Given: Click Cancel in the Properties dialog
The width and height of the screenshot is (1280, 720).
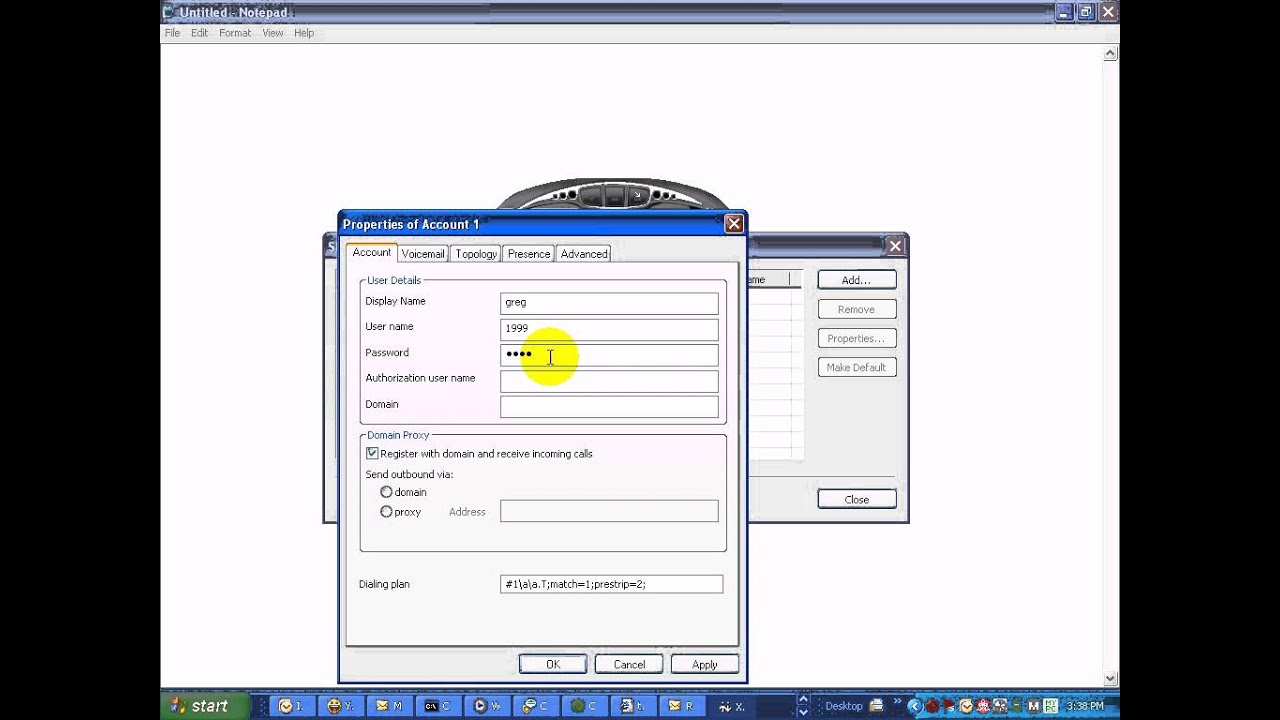Looking at the screenshot, I should (629, 664).
